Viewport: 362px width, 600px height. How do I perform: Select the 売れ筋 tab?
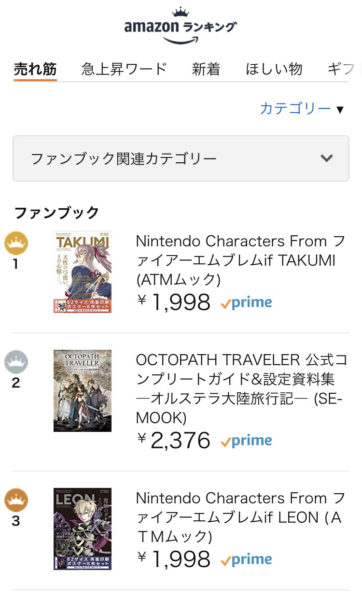tap(35, 70)
